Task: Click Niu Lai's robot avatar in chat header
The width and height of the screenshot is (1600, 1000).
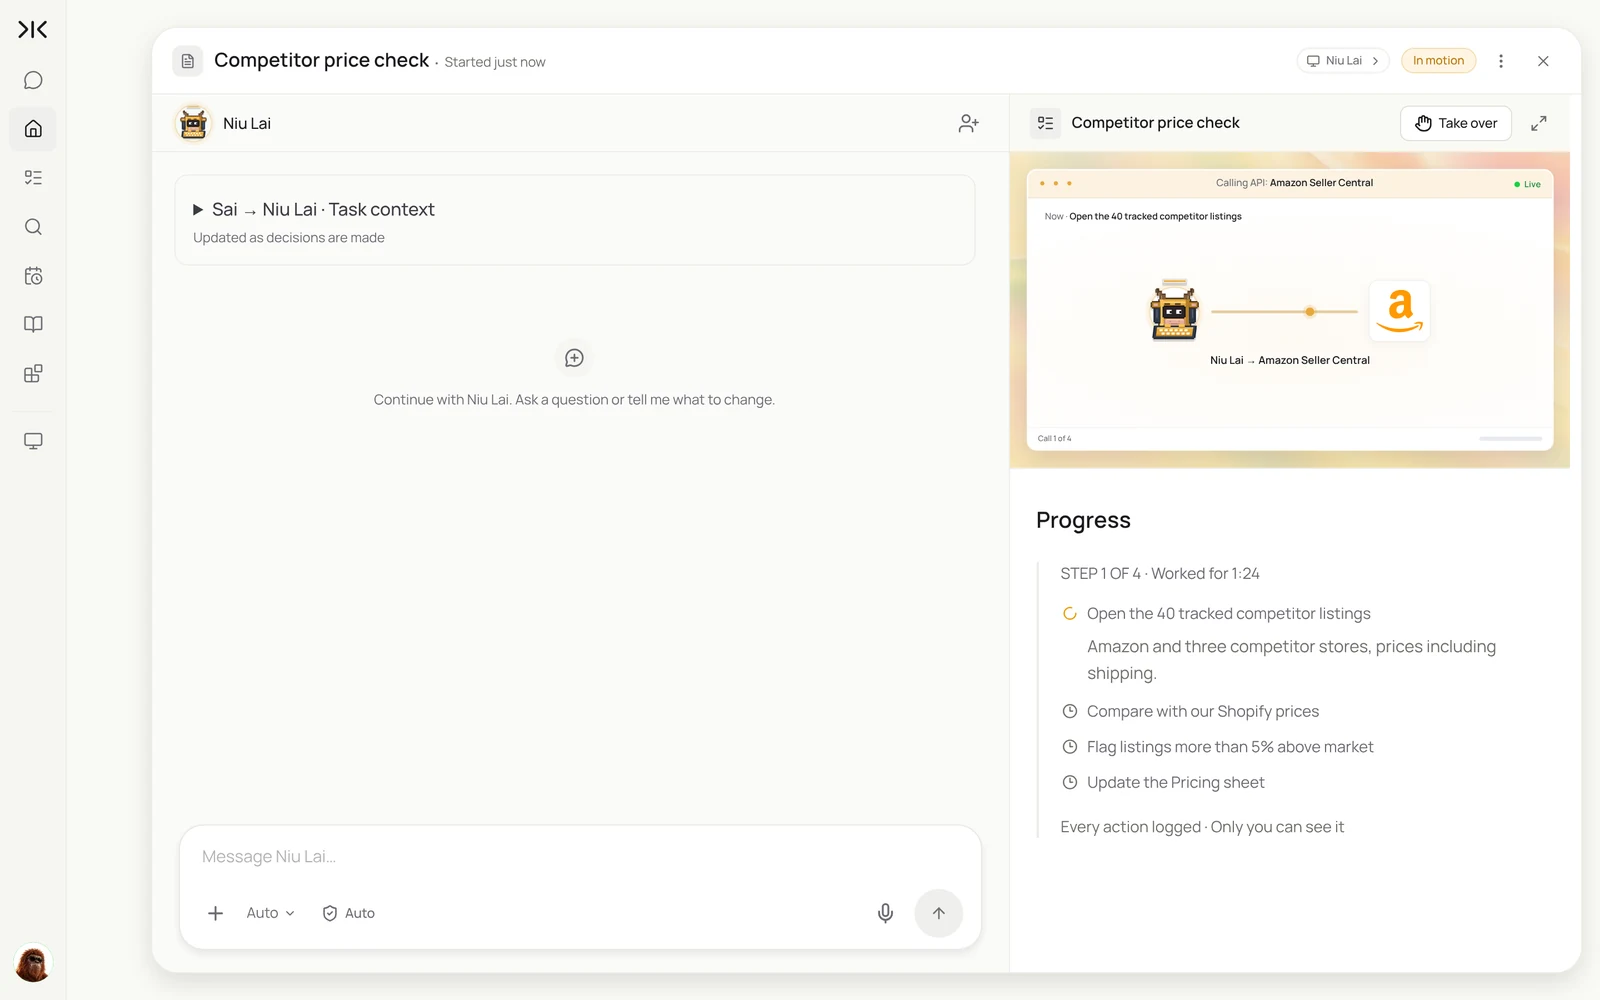Action: pos(193,123)
